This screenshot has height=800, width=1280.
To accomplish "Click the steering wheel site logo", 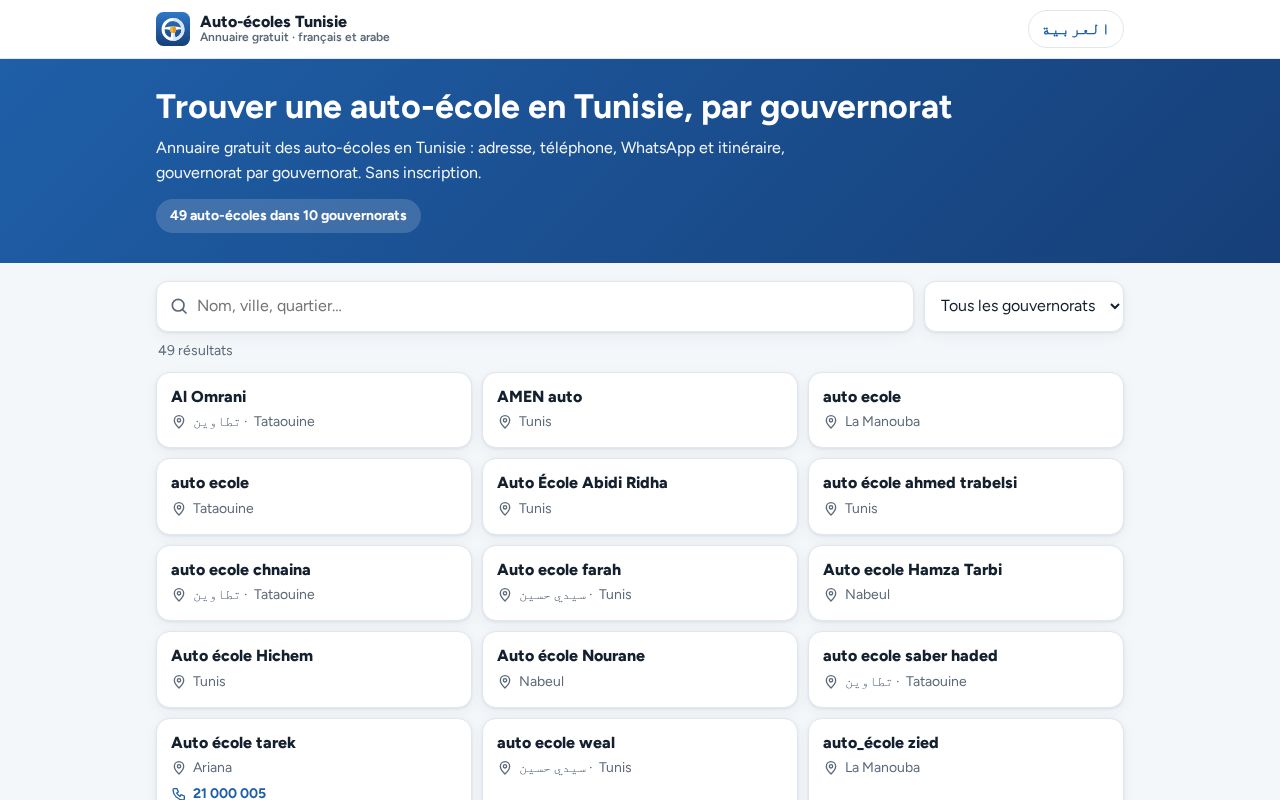I will pyautogui.click(x=173, y=29).
